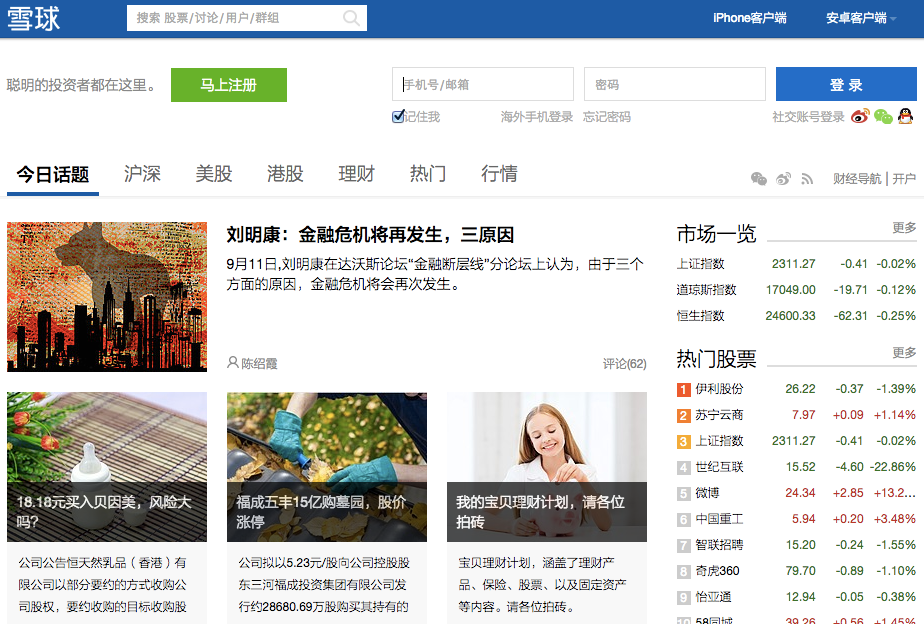Open the 怡亚通 stock

(x=713, y=597)
